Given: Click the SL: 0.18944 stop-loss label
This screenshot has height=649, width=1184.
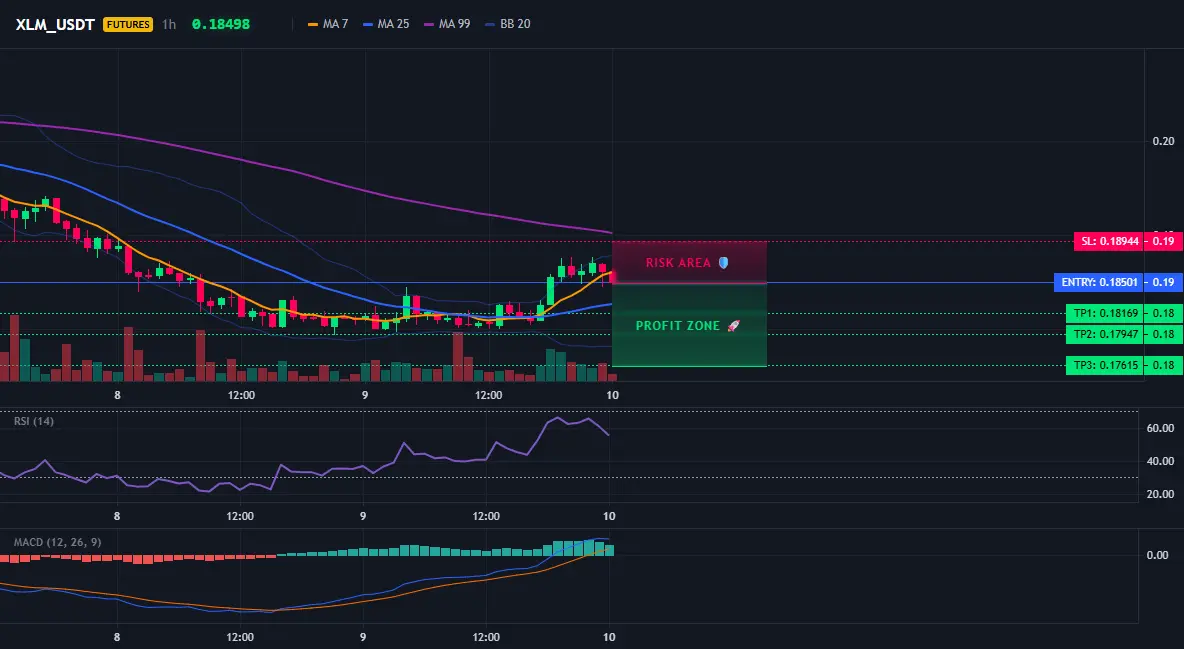Looking at the screenshot, I should pyautogui.click(x=1108, y=242).
